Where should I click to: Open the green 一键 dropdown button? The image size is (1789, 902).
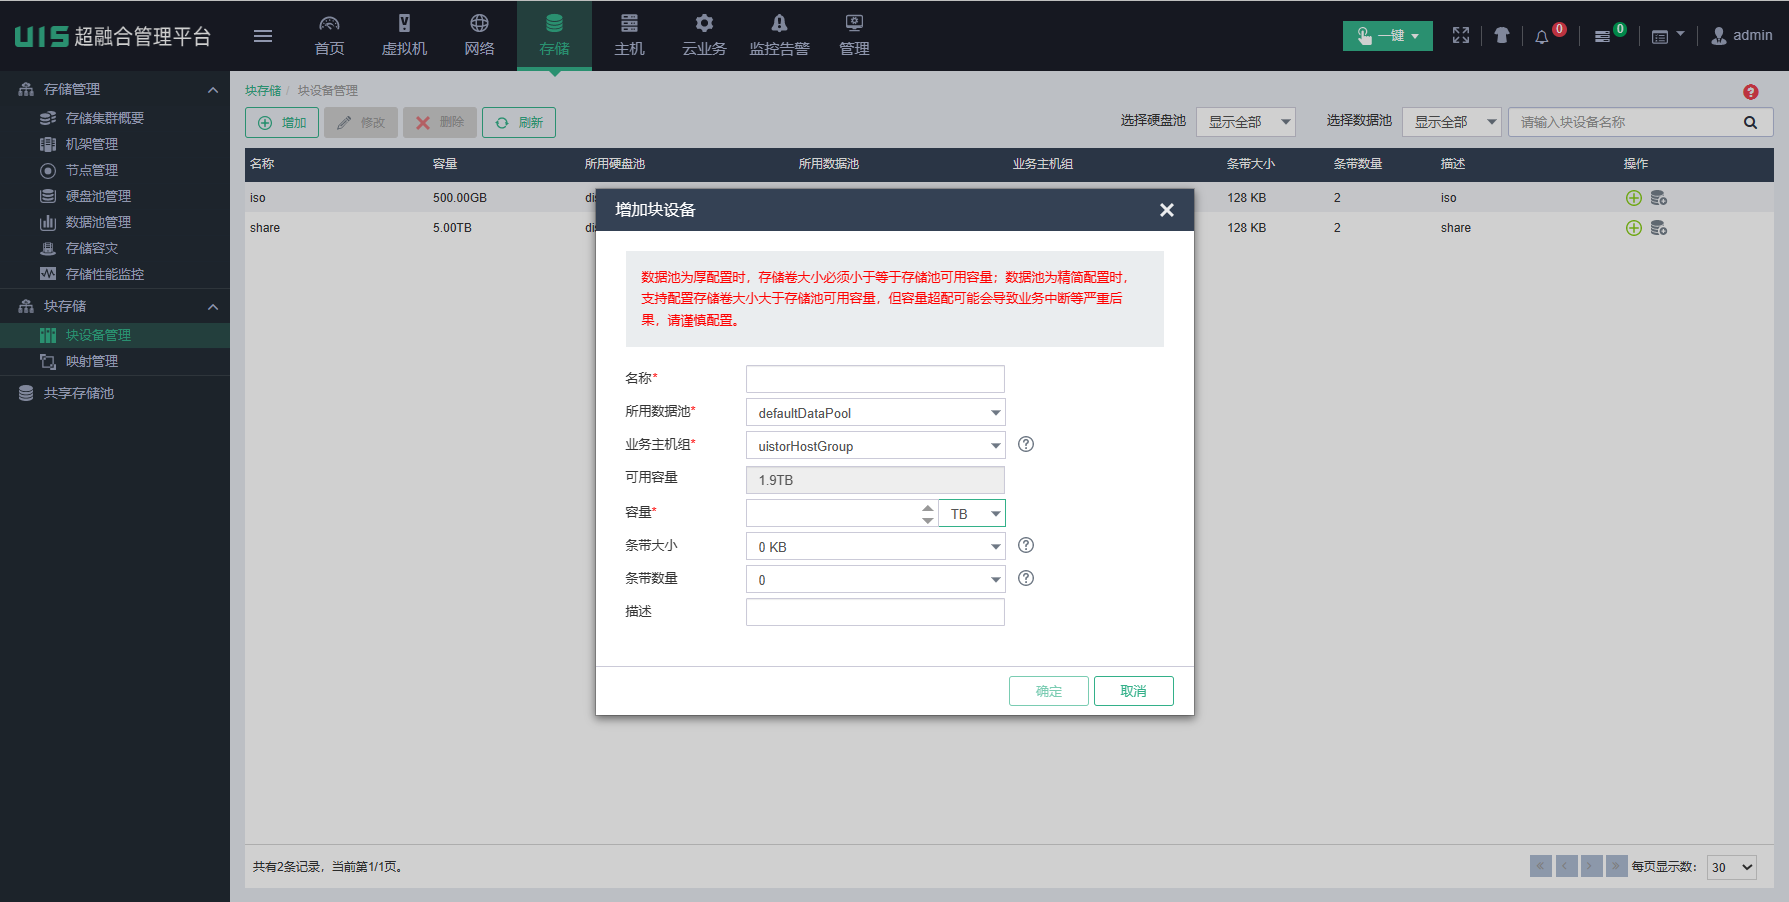click(x=1388, y=36)
